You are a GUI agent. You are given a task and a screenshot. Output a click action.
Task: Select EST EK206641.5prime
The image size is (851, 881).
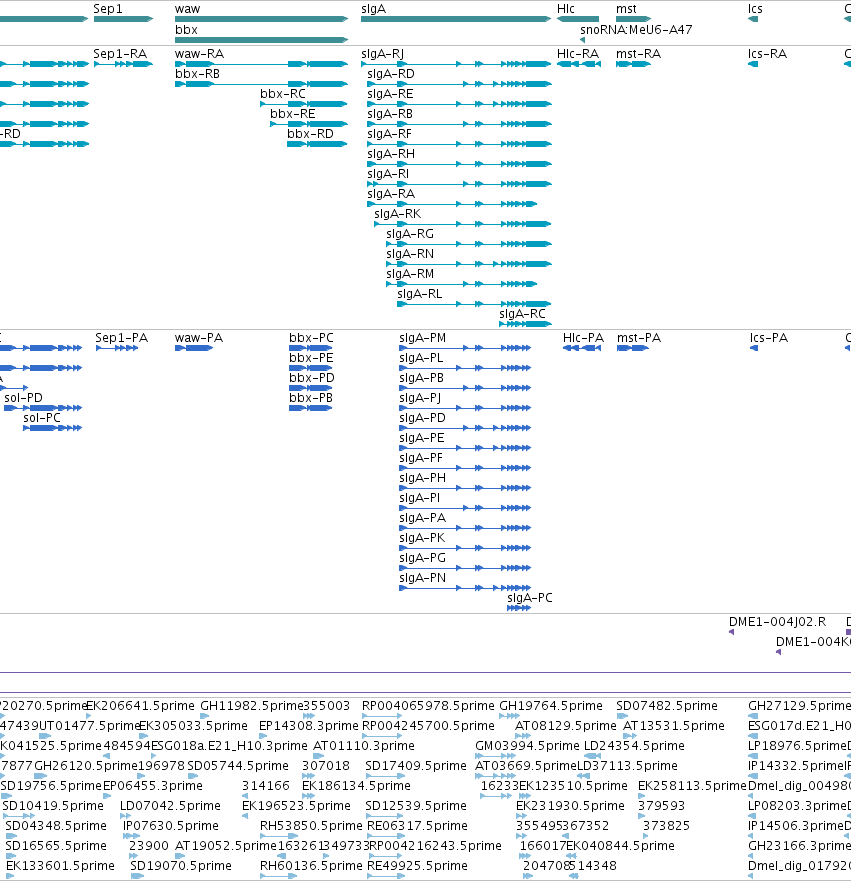(x=89, y=716)
